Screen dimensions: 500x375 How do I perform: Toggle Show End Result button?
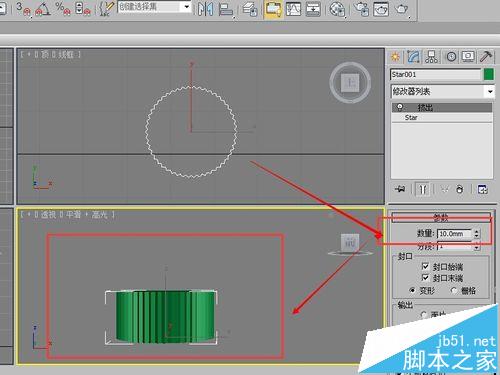(423, 189)
